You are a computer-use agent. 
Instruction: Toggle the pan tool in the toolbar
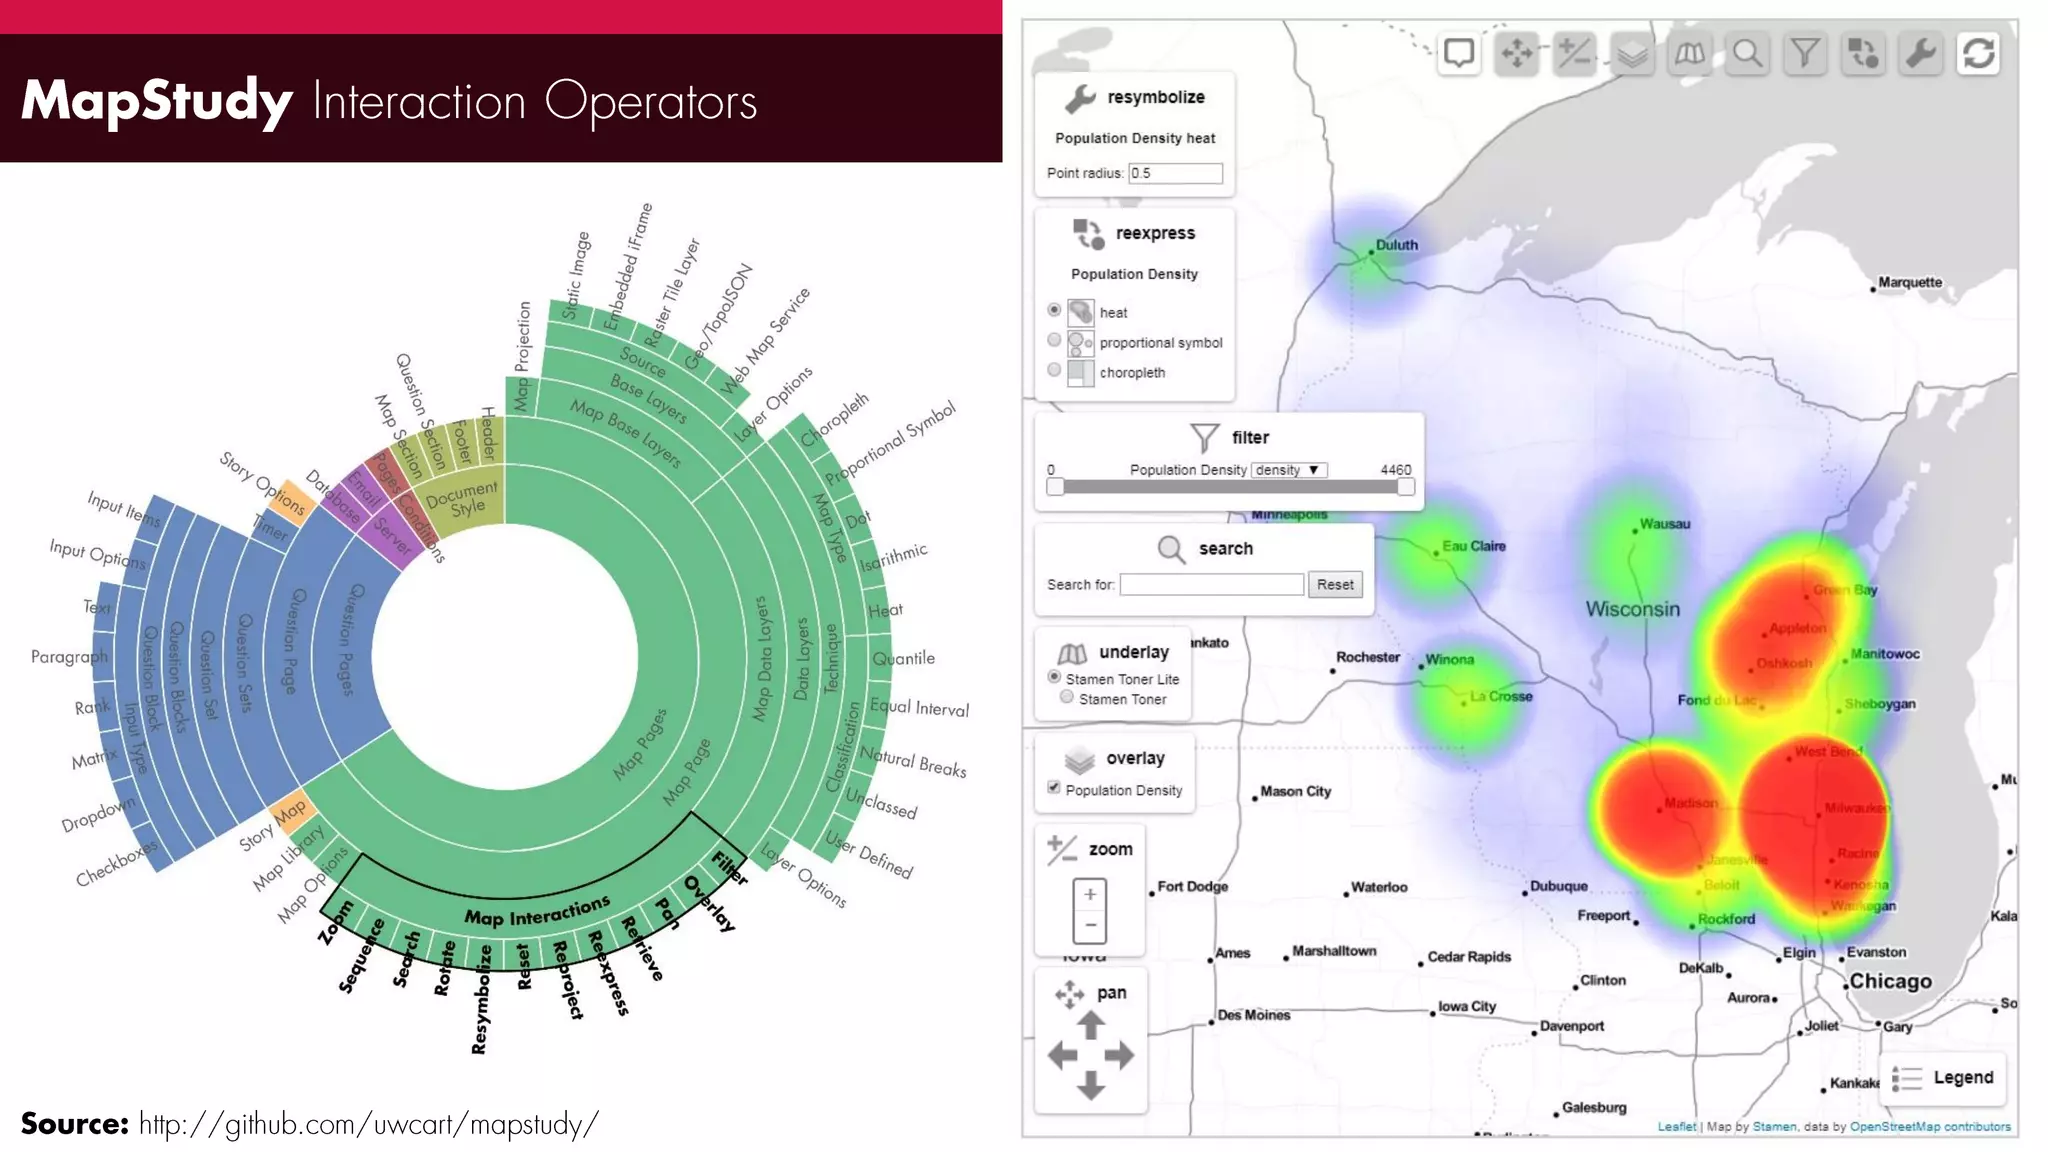[1517, 53]
